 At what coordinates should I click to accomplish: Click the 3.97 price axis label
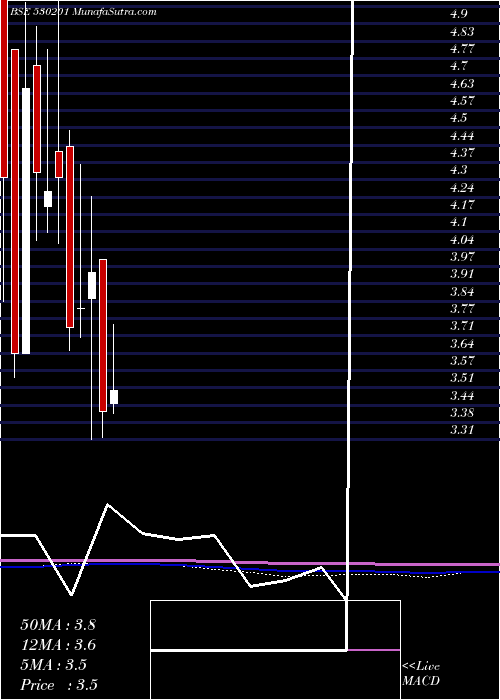[462, 257]
